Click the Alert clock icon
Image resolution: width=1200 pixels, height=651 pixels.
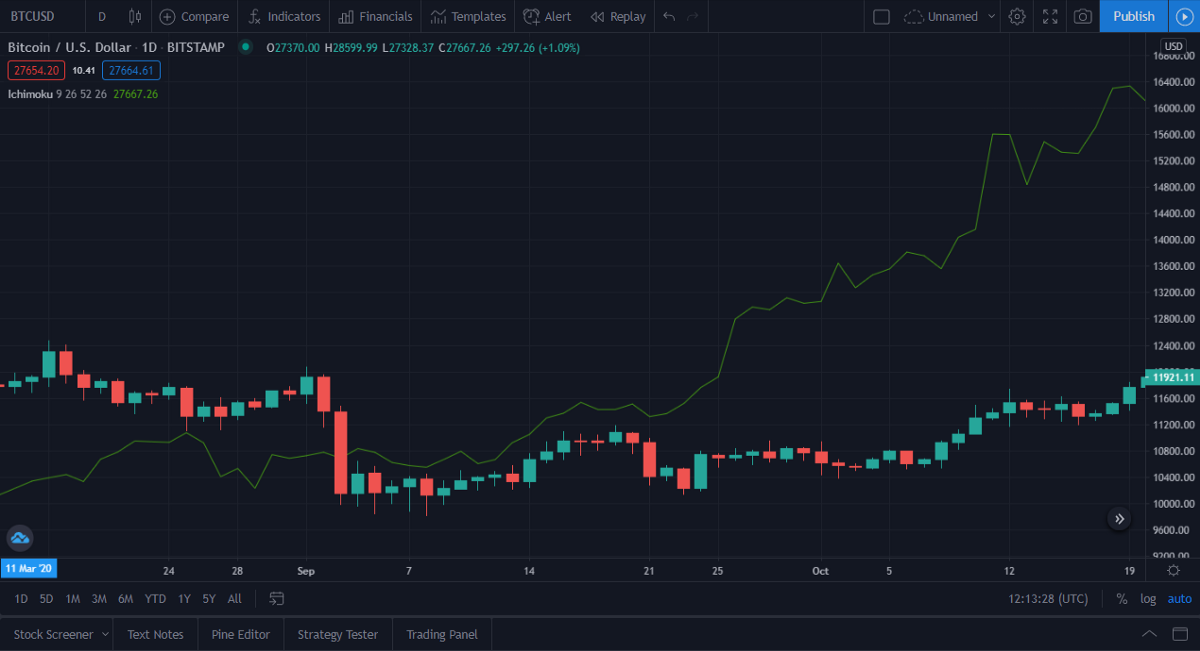pos(531,16)
